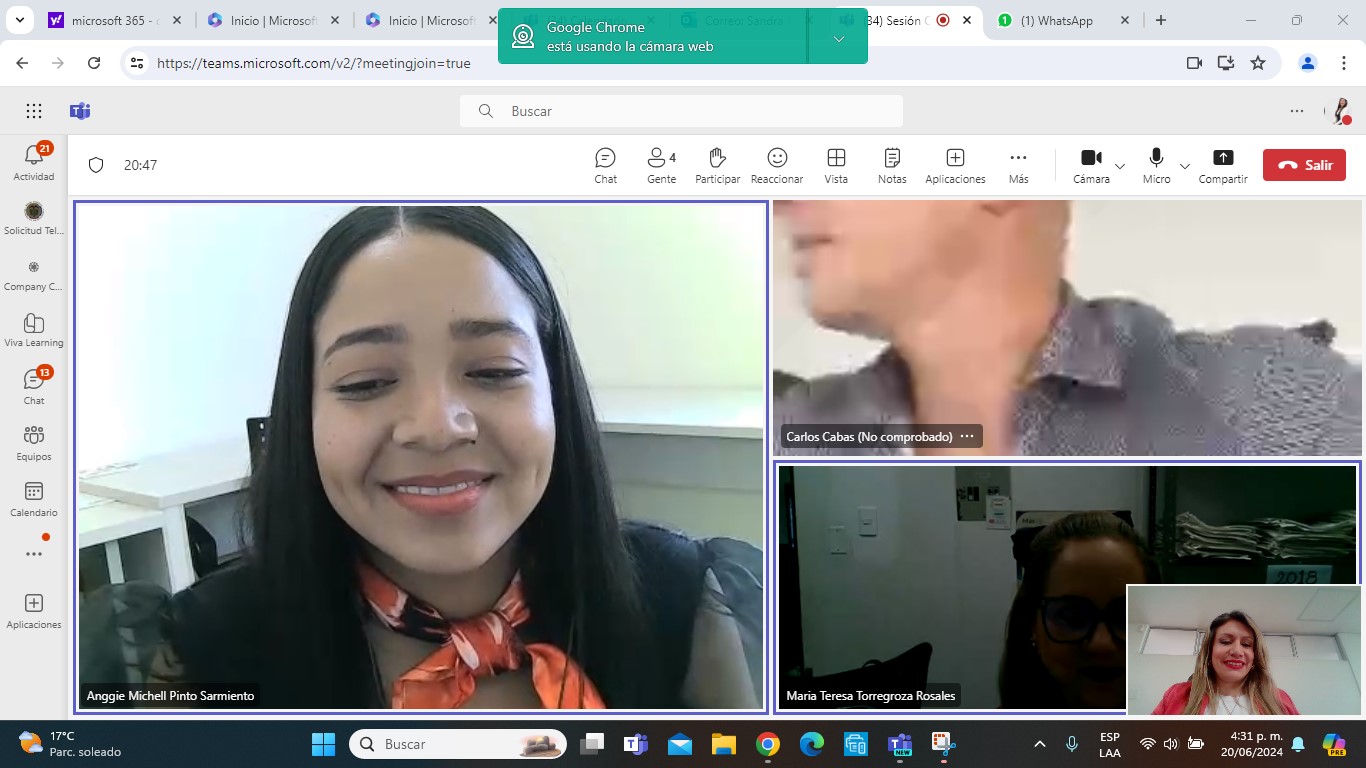Open Teams settings ellipsis near profile
The height and width of the screenshot is (768, 1366).
coord(1297,111)
